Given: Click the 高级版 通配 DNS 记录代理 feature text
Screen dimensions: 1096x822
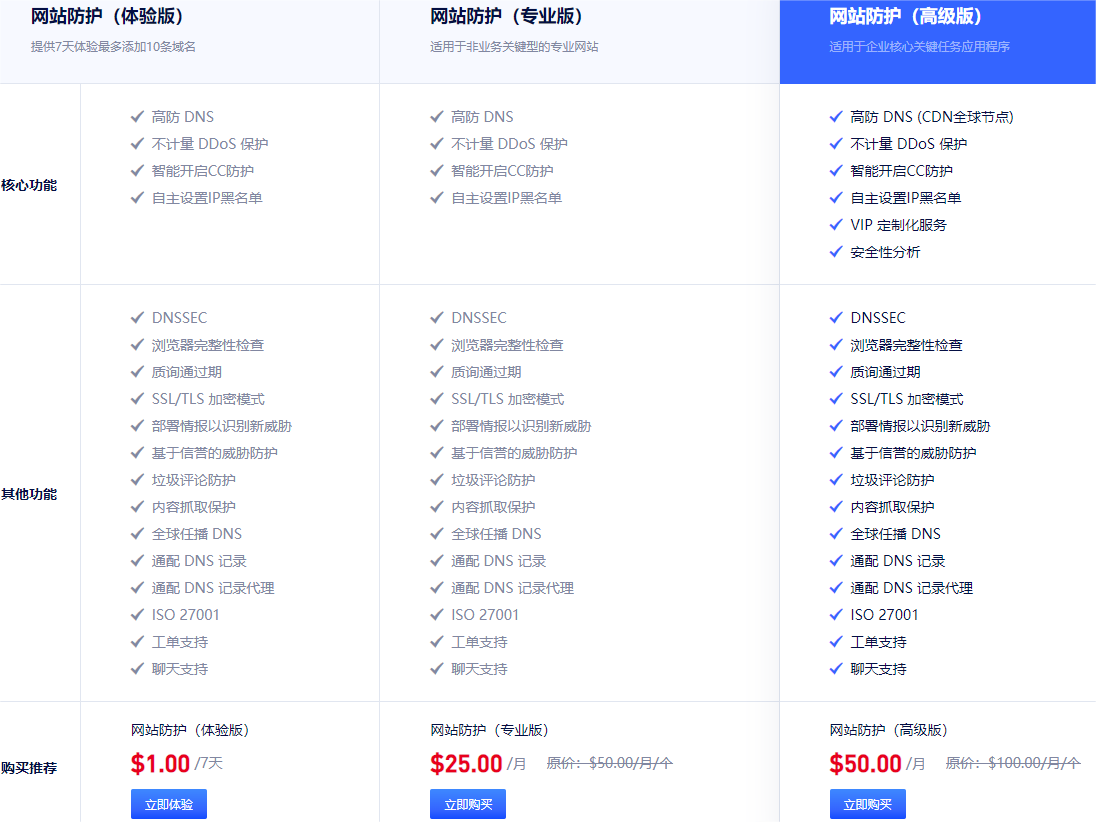Looking at the screenshot, I should tap(911, 588).
